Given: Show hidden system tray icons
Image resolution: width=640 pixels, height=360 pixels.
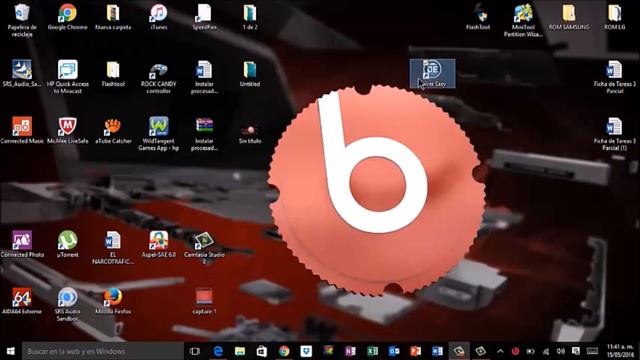Looking at the screenshot, I should 500,351.
